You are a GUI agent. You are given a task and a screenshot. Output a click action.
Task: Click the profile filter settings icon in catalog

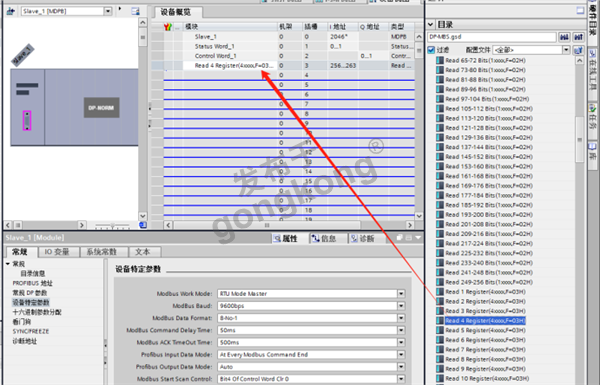pyautogui.click(x=579, y=50)
